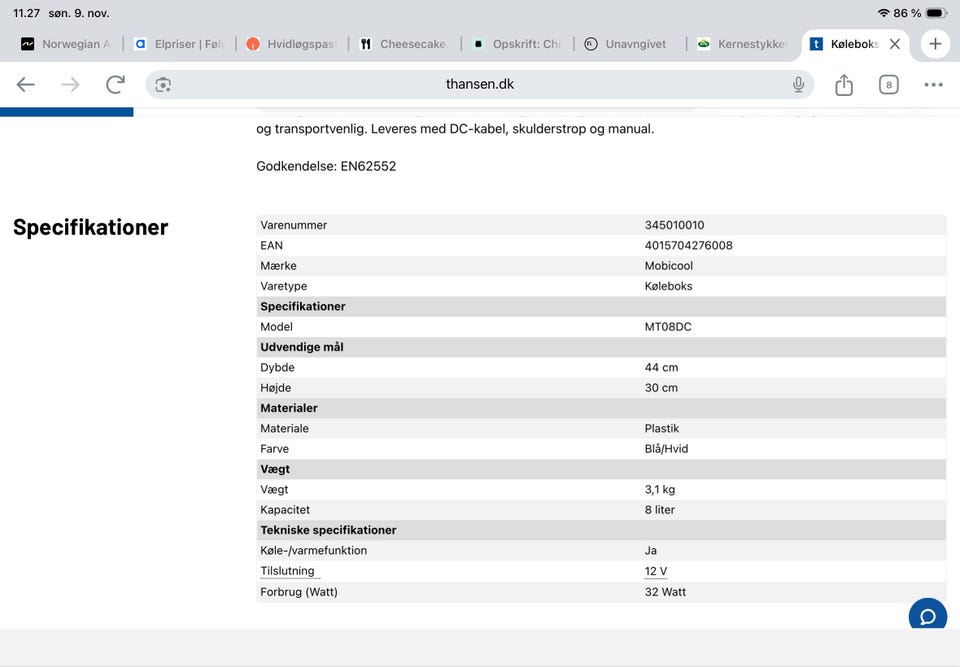Image resolution: width=960 pixels, height=667 pixels.
Task: Close the Køleboks tab
Action: click(894, 44)
